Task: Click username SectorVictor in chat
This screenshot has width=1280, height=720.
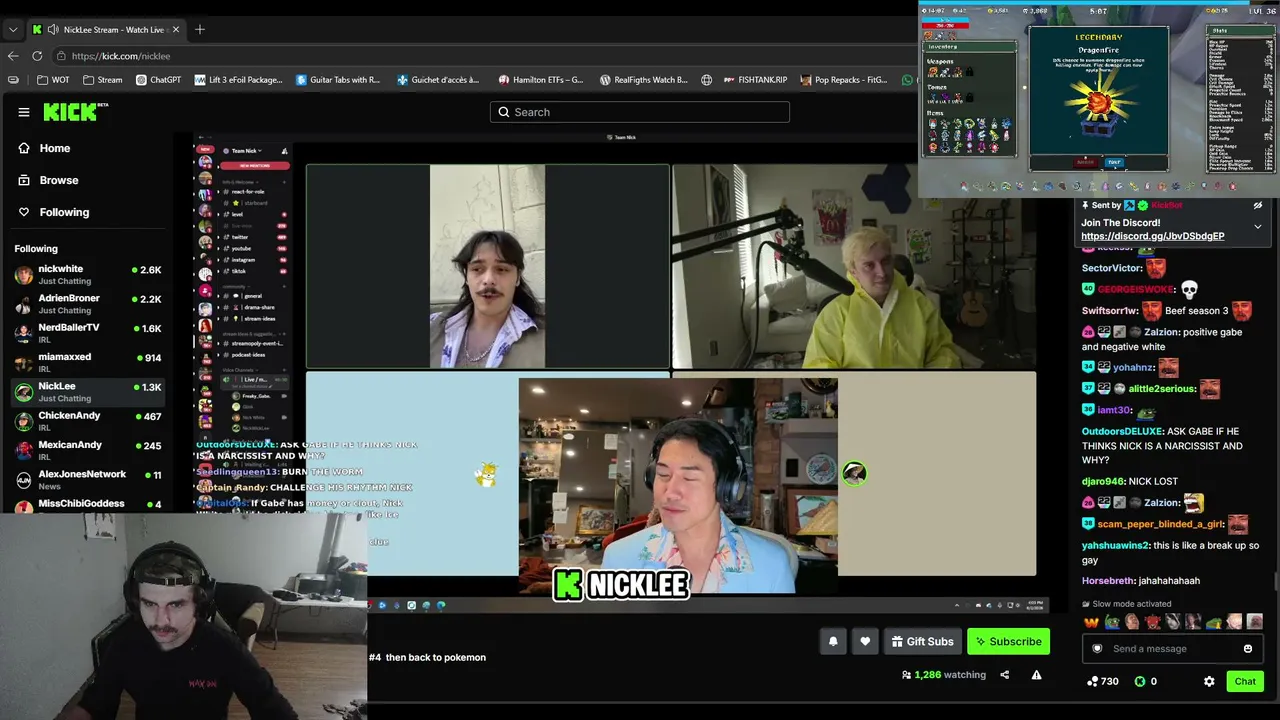Action: (x=1112, y=268)
